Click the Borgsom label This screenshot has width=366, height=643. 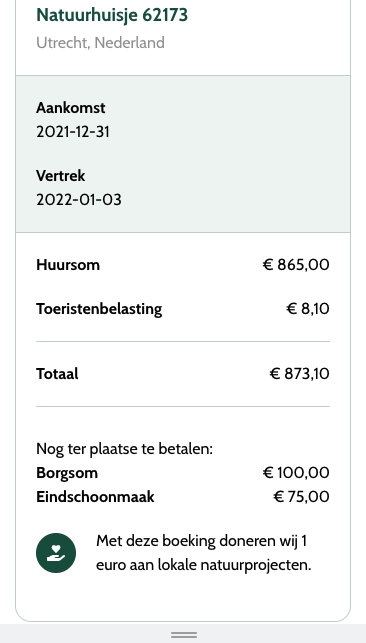tap(67, 473)
